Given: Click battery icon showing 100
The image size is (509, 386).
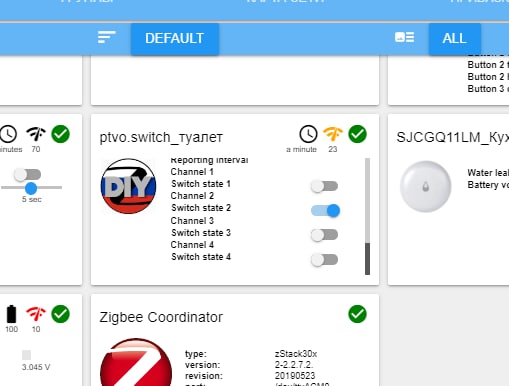Looking at the screenshot, I should pyautogui.click(x=11, y=314).
